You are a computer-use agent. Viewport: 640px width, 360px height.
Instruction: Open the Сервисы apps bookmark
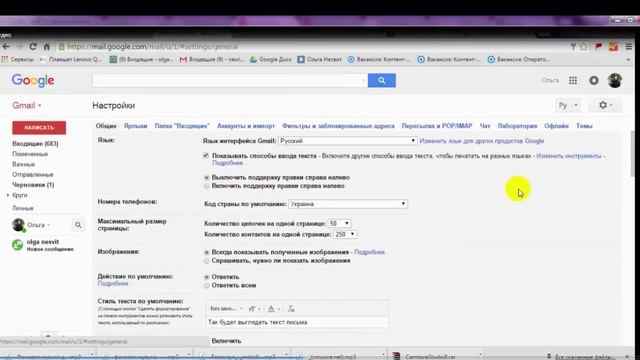pos(18,59)
